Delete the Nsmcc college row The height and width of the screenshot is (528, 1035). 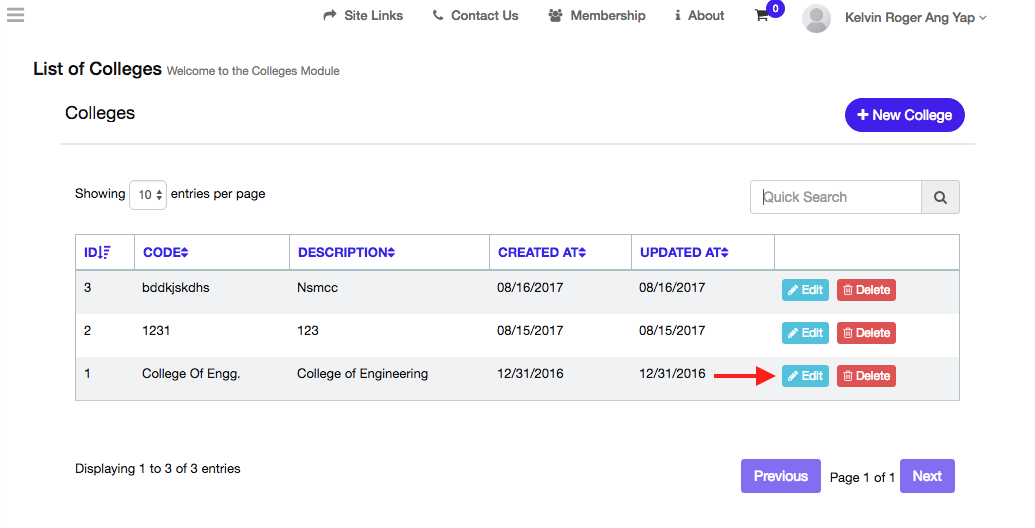coord(866,290)
